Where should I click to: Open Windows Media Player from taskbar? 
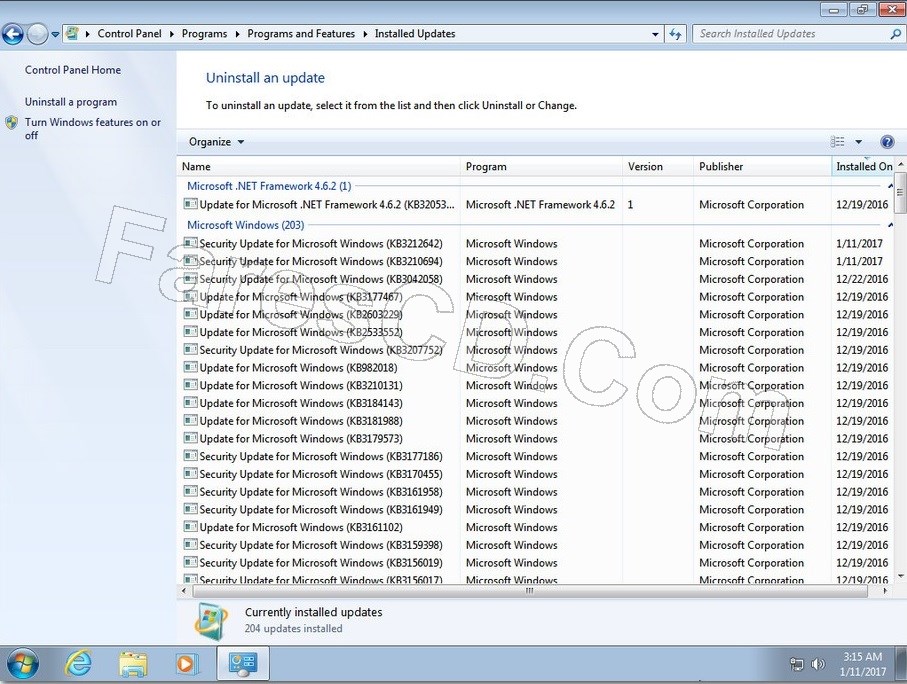point(187,664)
